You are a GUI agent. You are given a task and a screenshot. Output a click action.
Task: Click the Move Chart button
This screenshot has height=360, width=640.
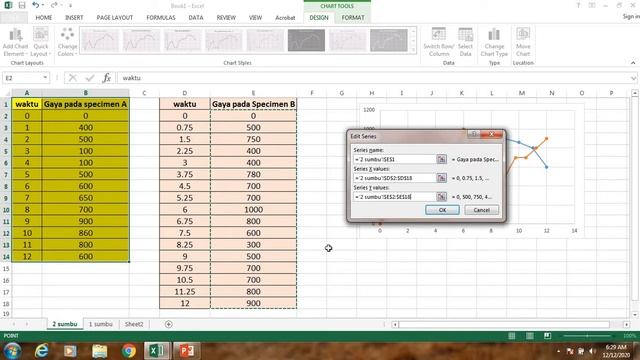pos(523,42)
